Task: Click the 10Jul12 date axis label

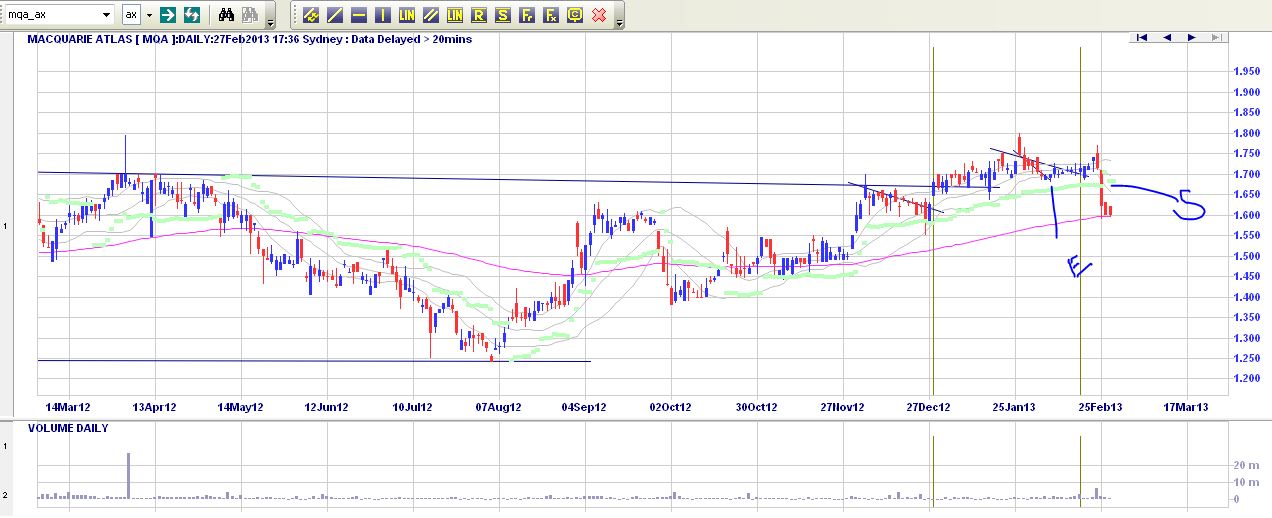Action: 412,408
